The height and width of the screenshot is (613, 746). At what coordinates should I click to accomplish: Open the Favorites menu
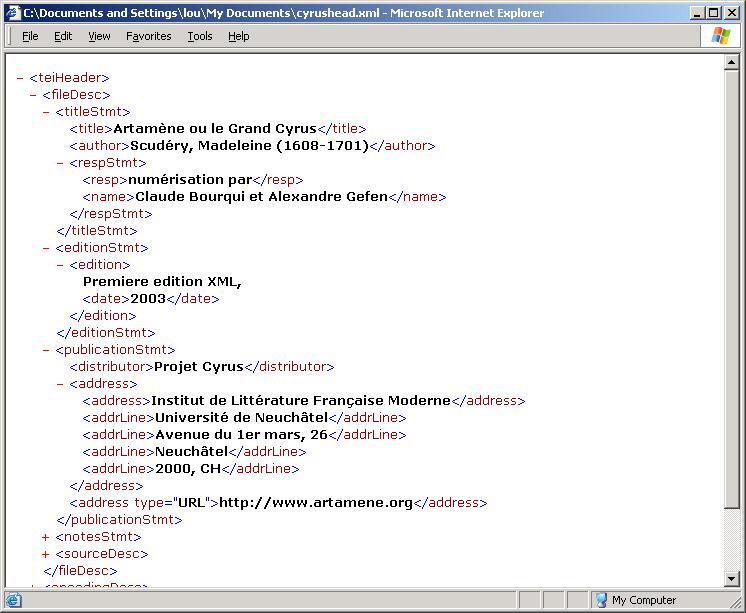148,36
